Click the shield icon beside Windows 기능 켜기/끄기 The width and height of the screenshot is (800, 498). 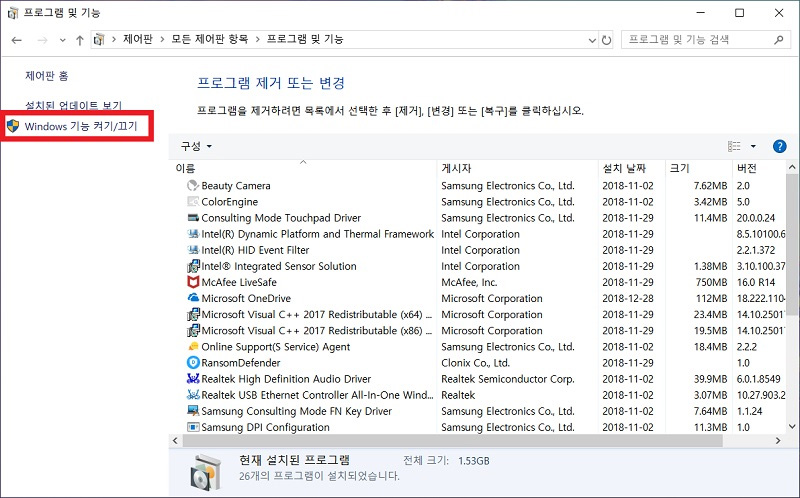[x=13, y=126]
